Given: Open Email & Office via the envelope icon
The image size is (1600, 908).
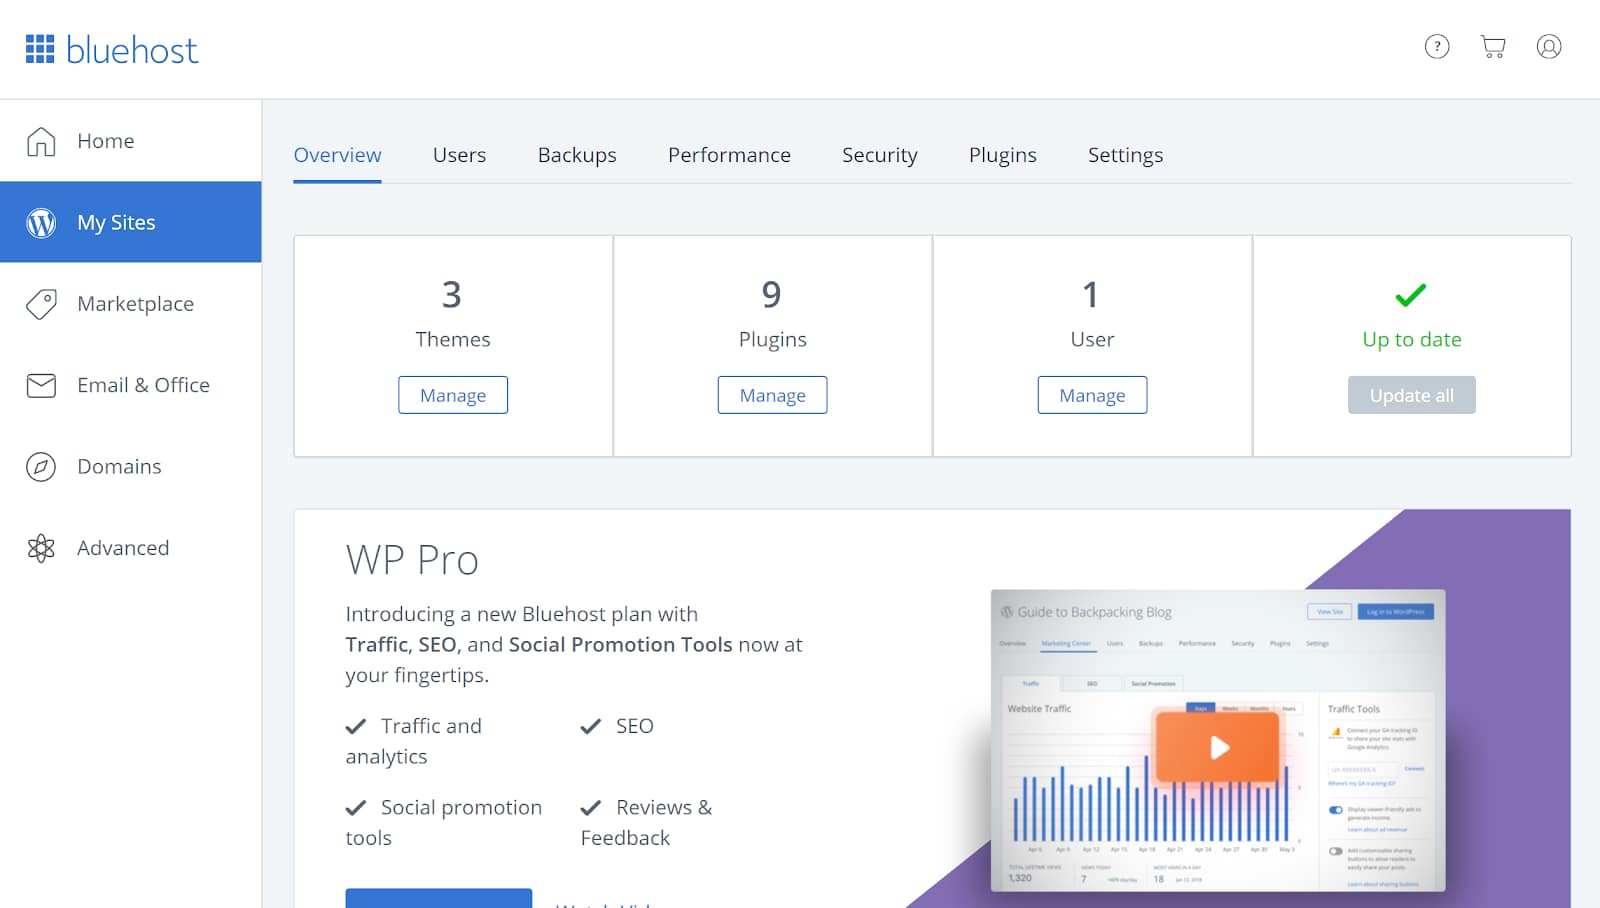Looking at the screenshot, I should coord(40,385).
